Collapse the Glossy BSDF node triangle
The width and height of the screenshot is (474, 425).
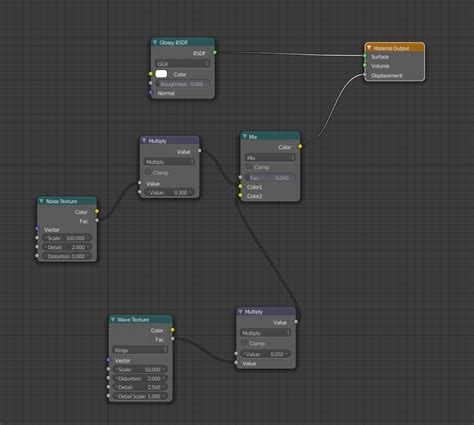[x=155, y=42]
